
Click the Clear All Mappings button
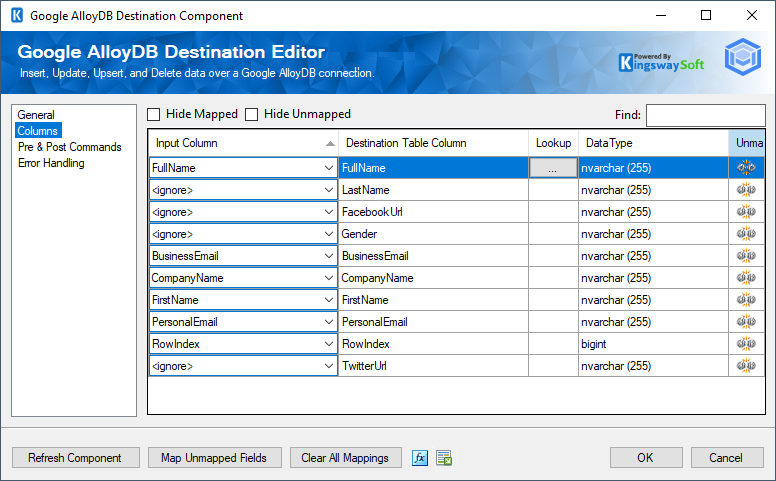(x=345, y=458)
